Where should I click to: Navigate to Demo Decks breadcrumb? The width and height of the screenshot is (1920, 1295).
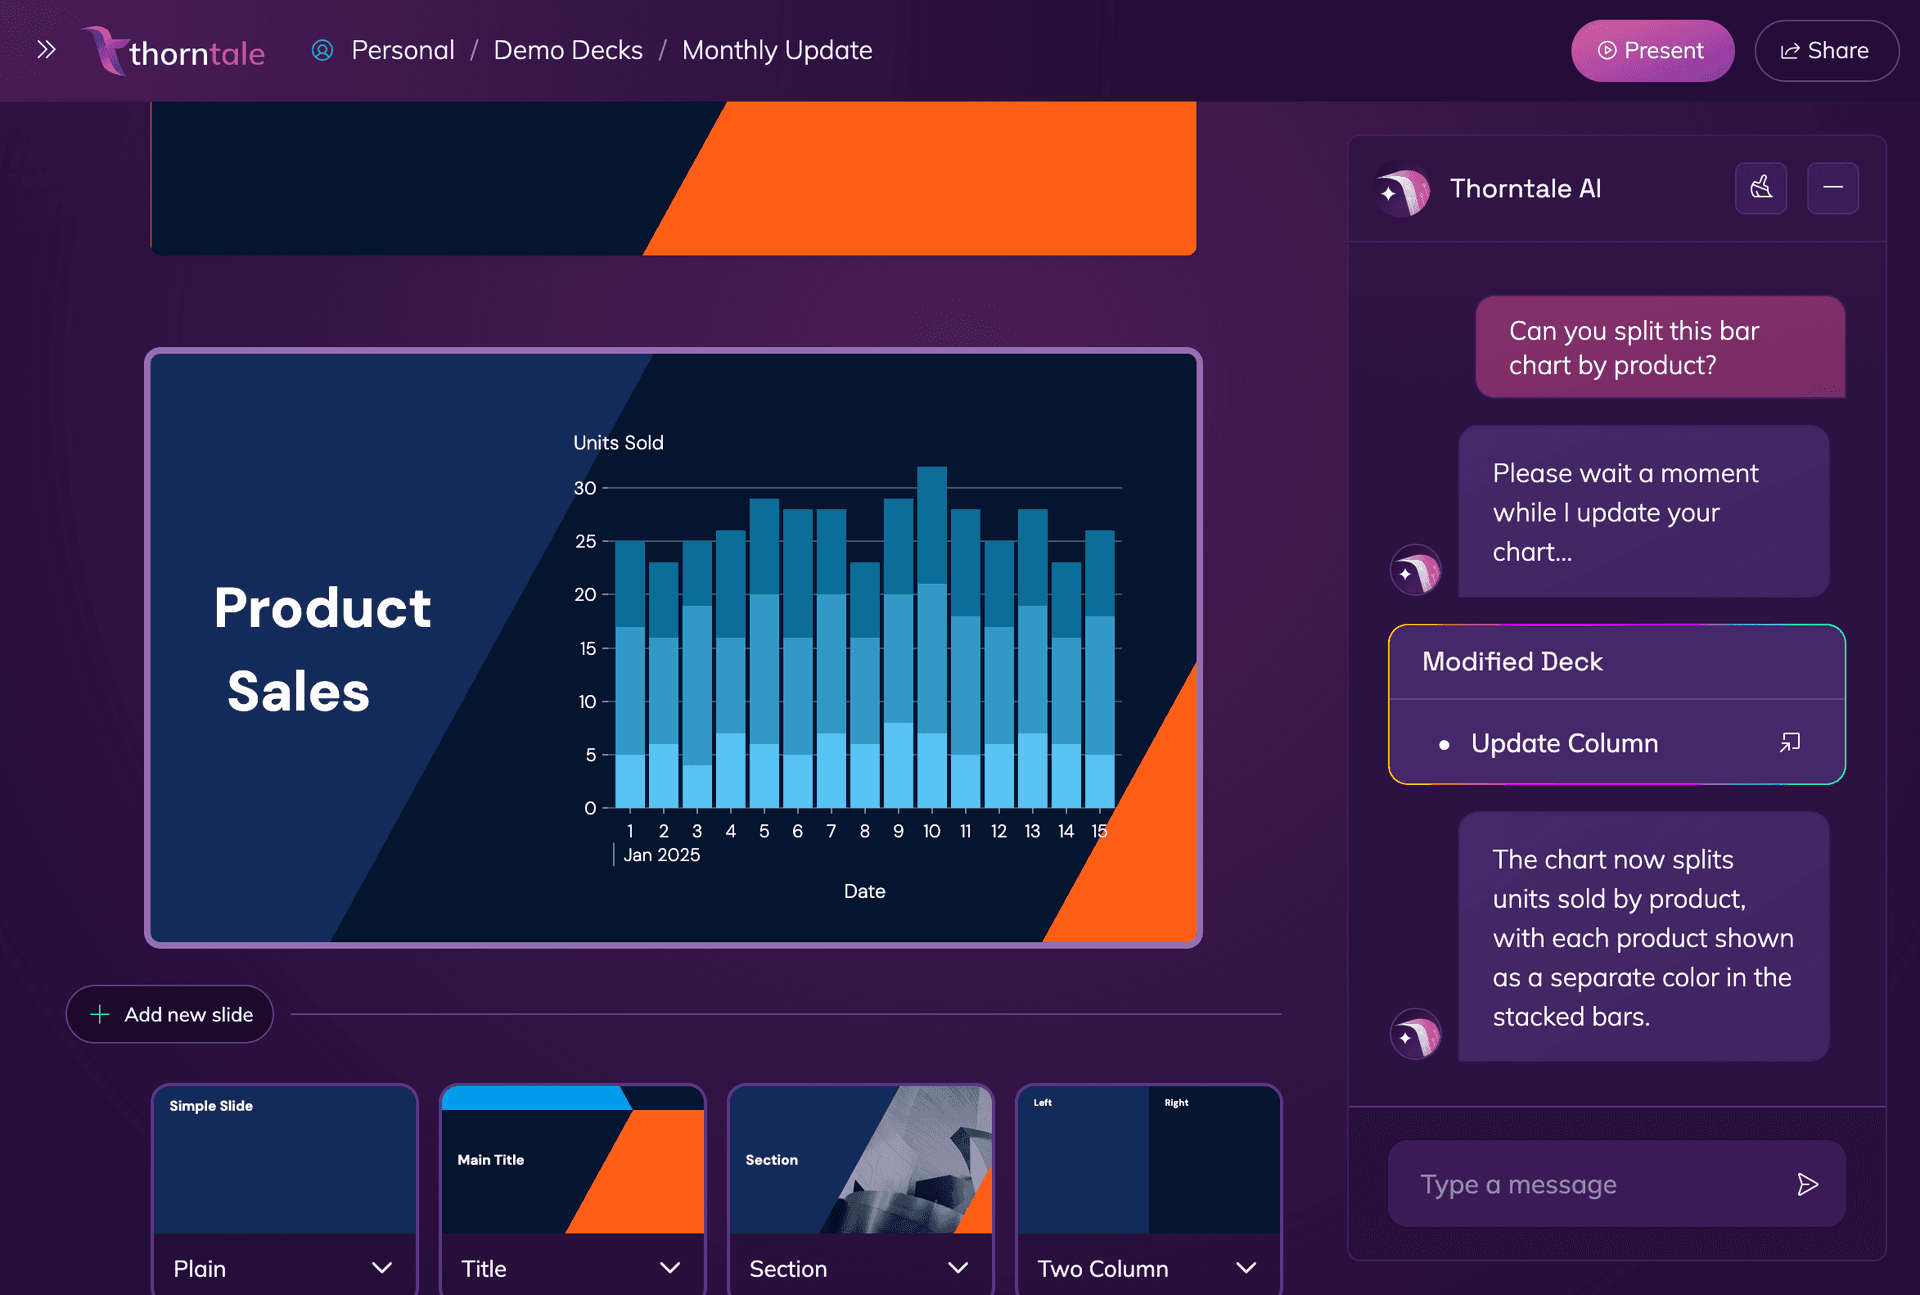point(567,50)
